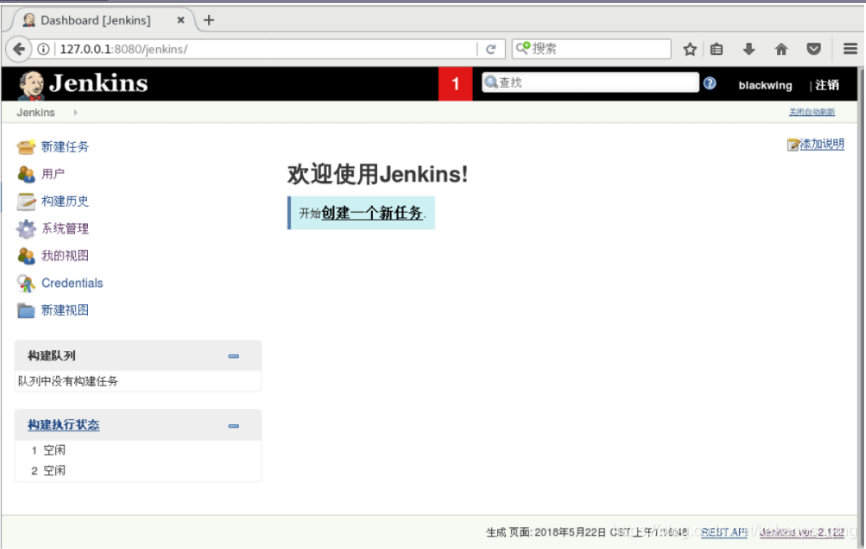866x549 pixels.
Task: Click the 创建一个新任务 link
Action: (x=372, y=213)
